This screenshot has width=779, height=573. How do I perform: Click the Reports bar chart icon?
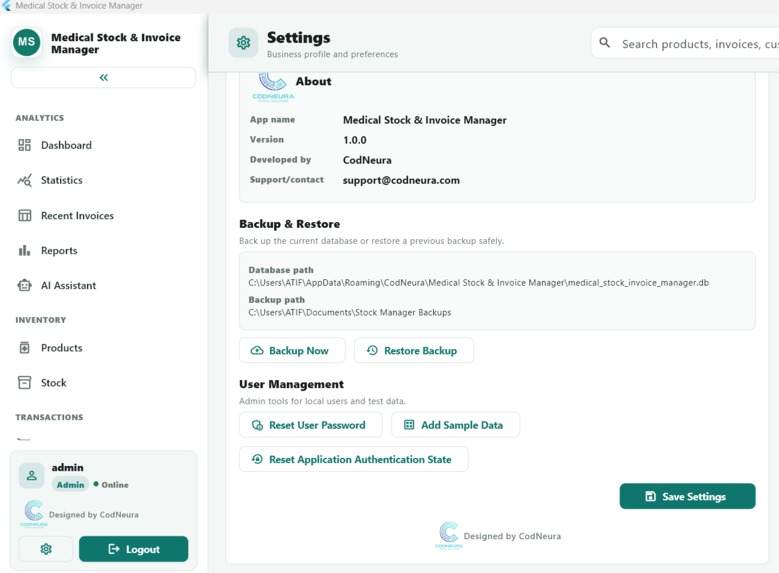pyautogui.click(x=24, y=250)
